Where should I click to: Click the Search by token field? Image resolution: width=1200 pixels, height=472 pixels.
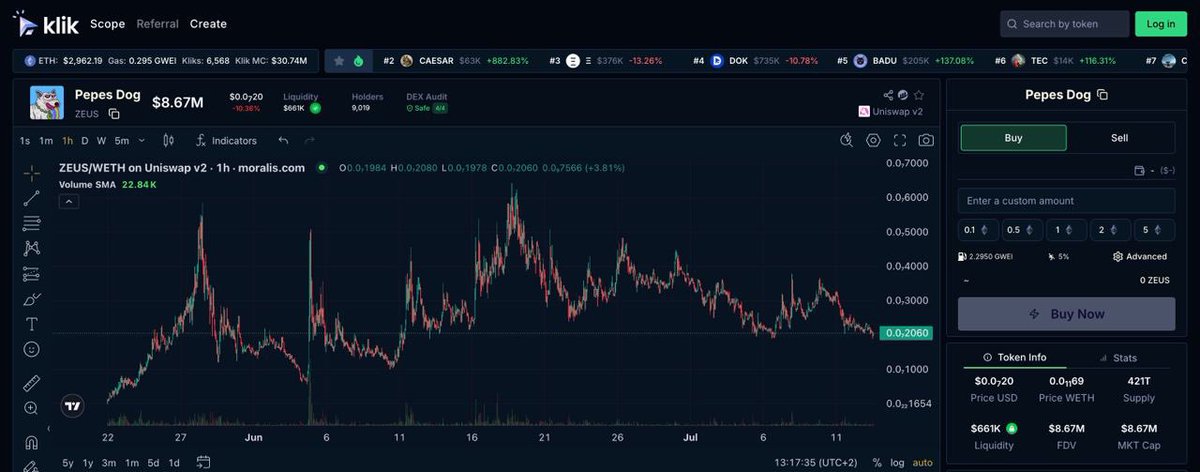click(x=1064, y=24)
